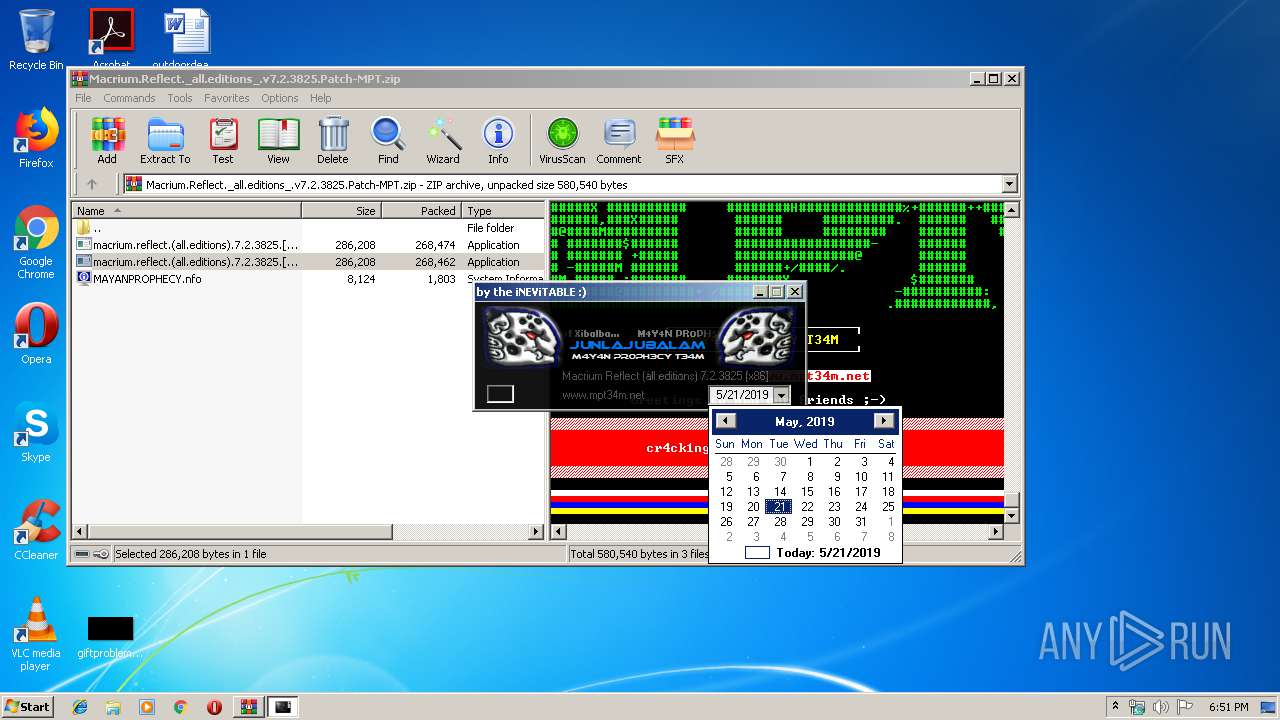The image size is (1280, 720).
Task: Run VirusScan from the toolbar
Action: click(x=562, y=141)
